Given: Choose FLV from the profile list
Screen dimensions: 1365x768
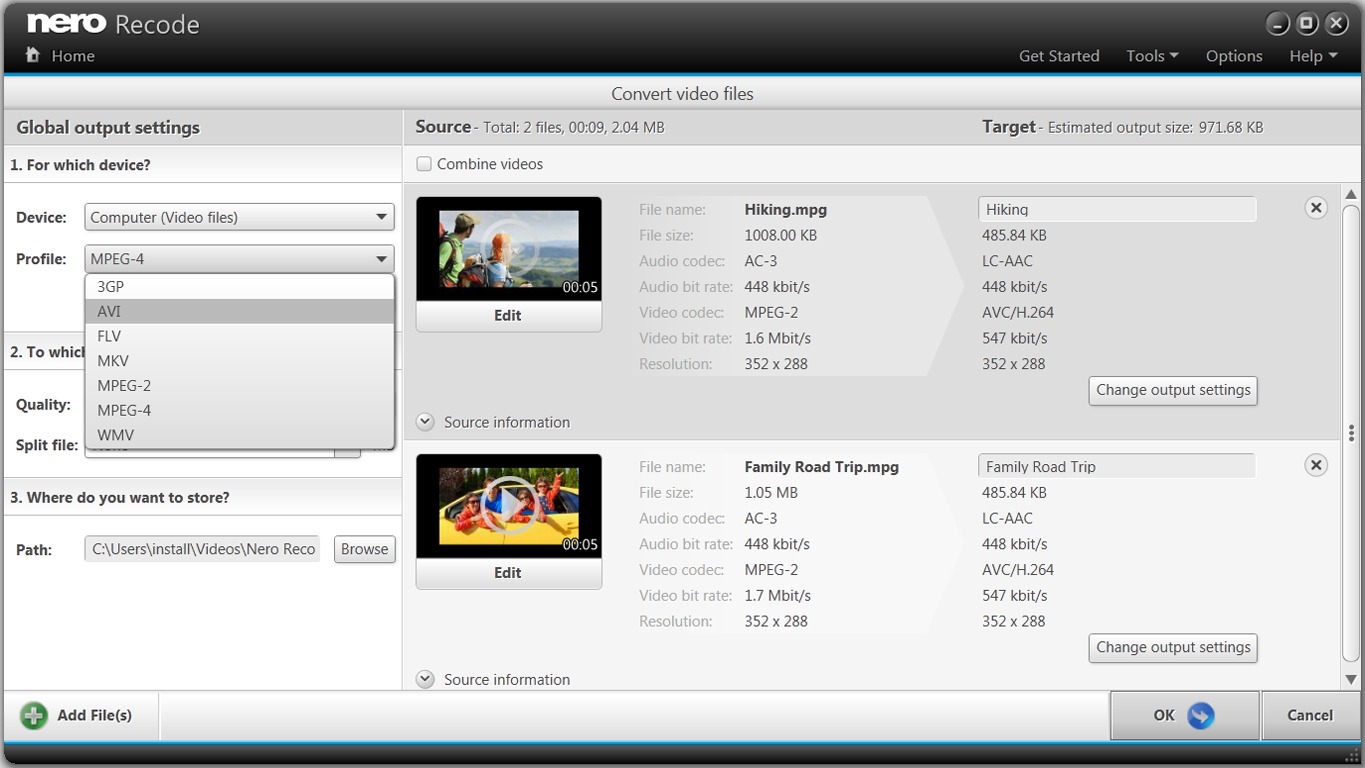Looking at the screenshot, I should click(240, 336).
